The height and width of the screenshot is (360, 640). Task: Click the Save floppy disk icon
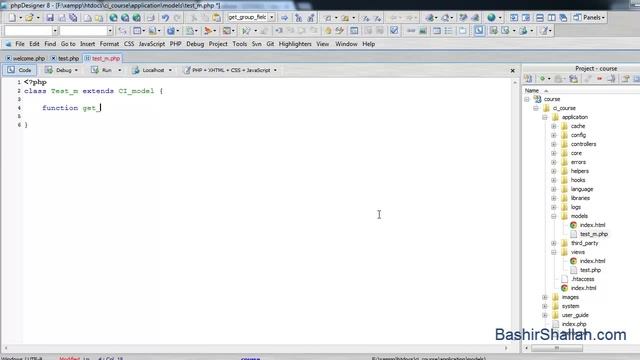click(50, 18)
